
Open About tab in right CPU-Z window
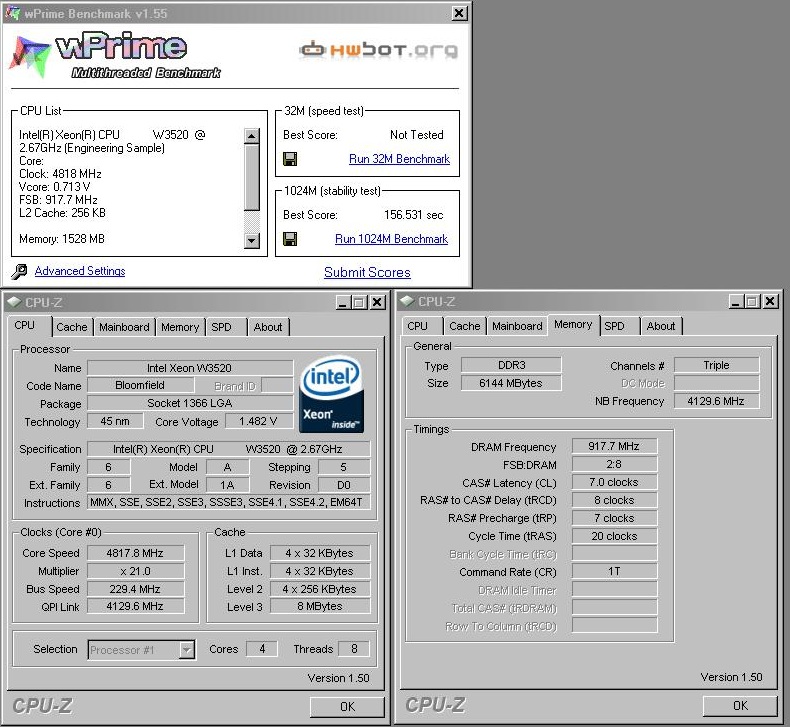[x=661, y=326]
